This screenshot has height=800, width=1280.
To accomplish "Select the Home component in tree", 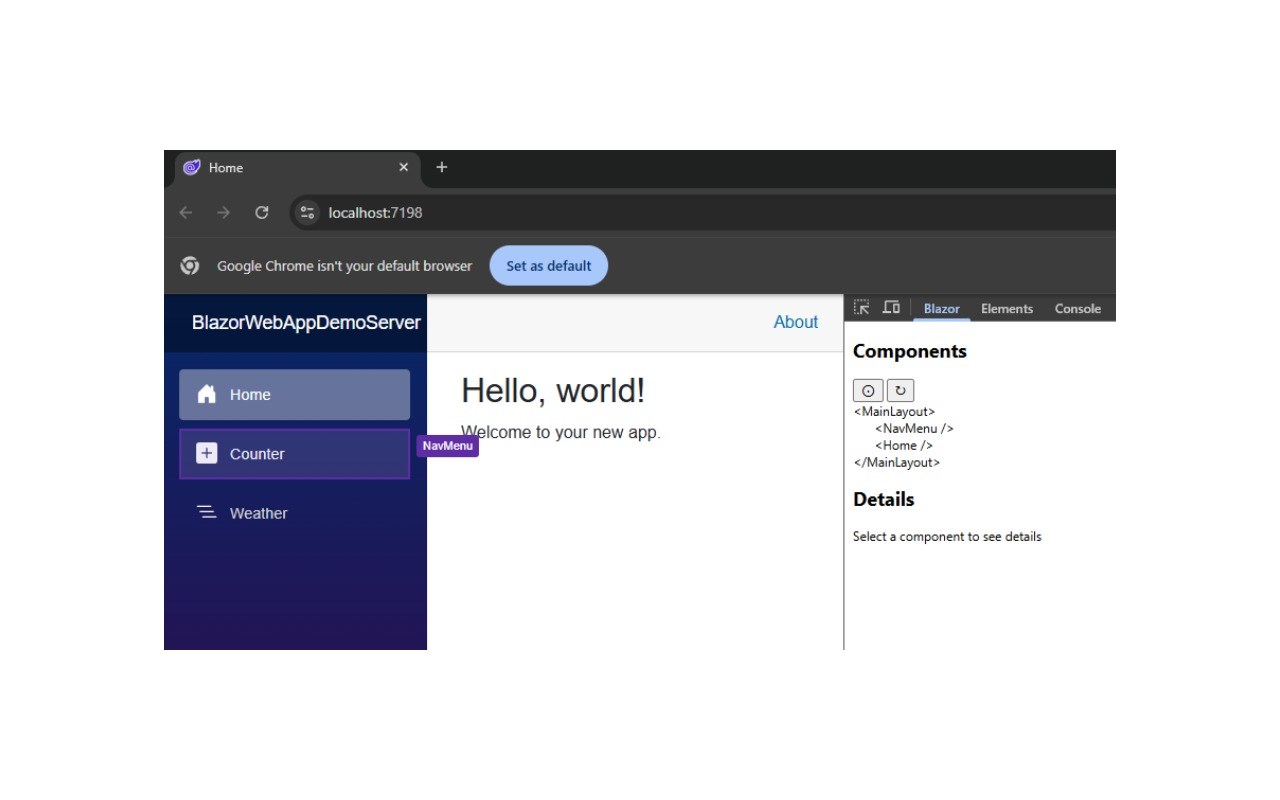I will point(904,446).
